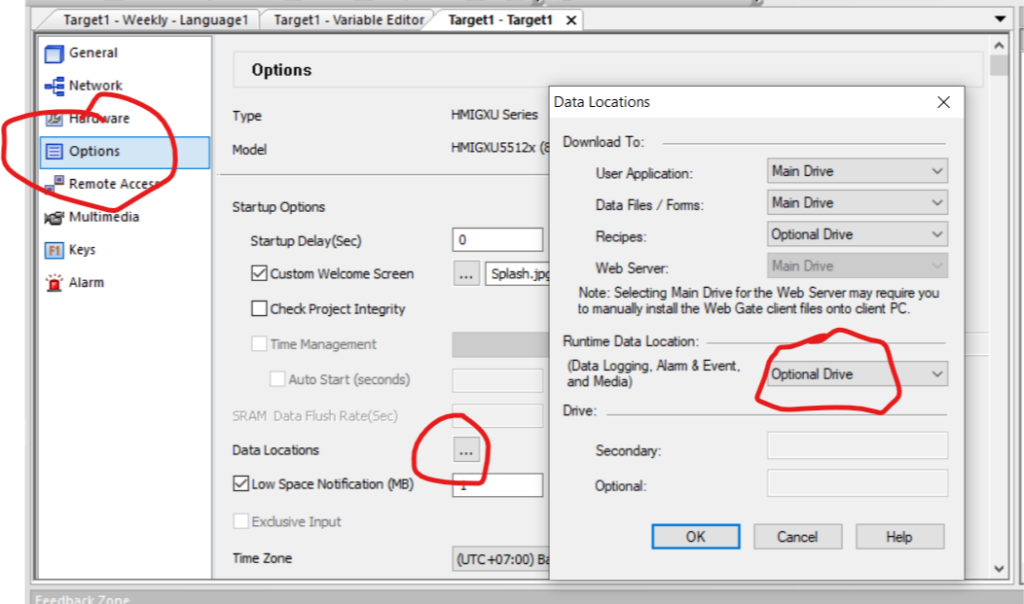Open Runtime Data Location dropdown
Viewport: 1024px width, 604px height.
857,374
